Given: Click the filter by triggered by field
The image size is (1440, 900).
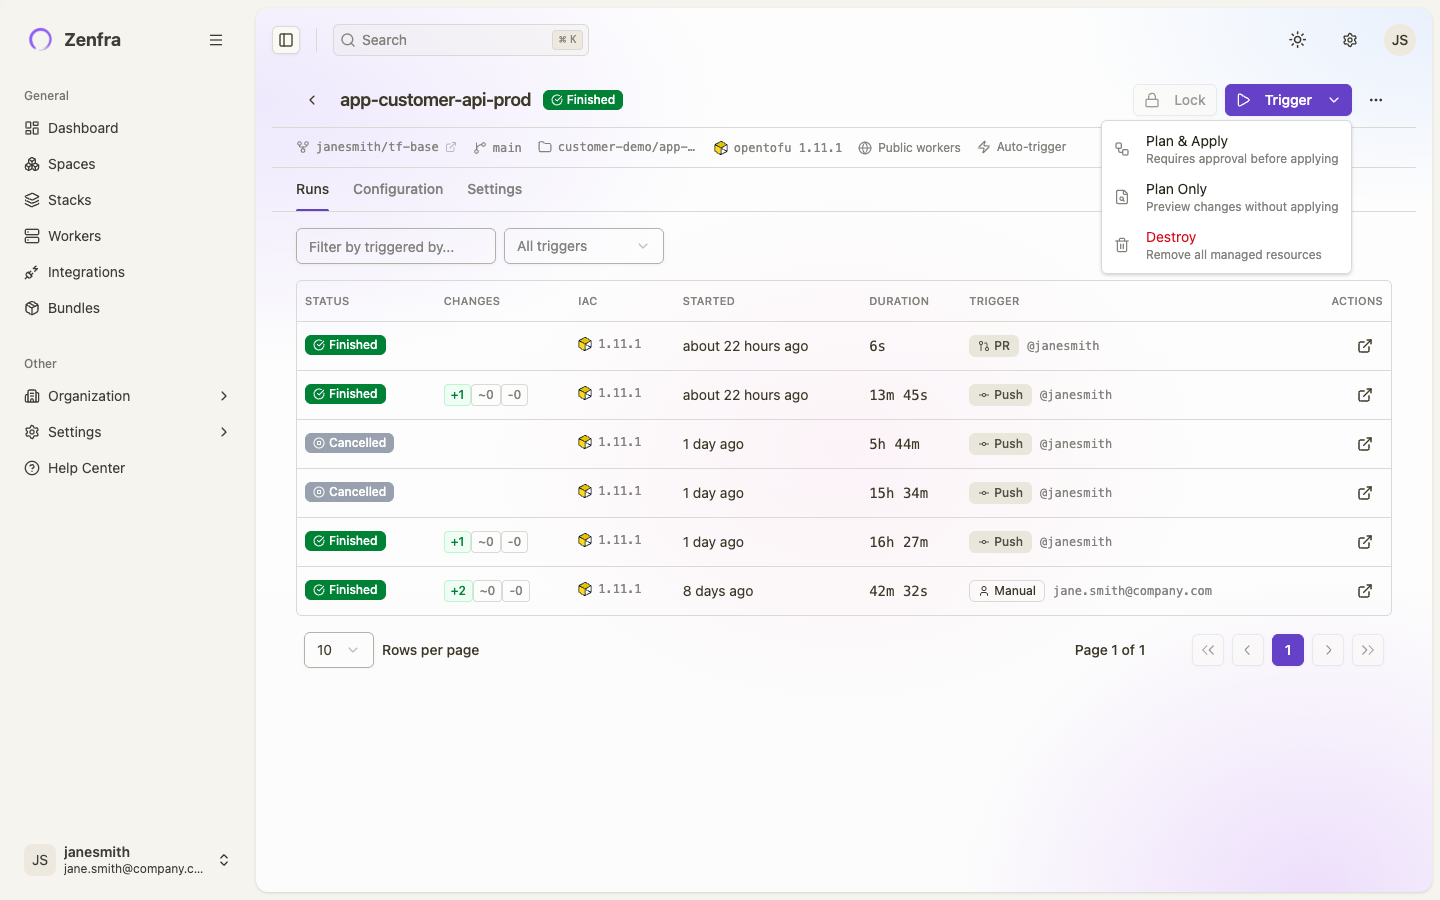Looking at the screenshot, I should tap(395, 246).
